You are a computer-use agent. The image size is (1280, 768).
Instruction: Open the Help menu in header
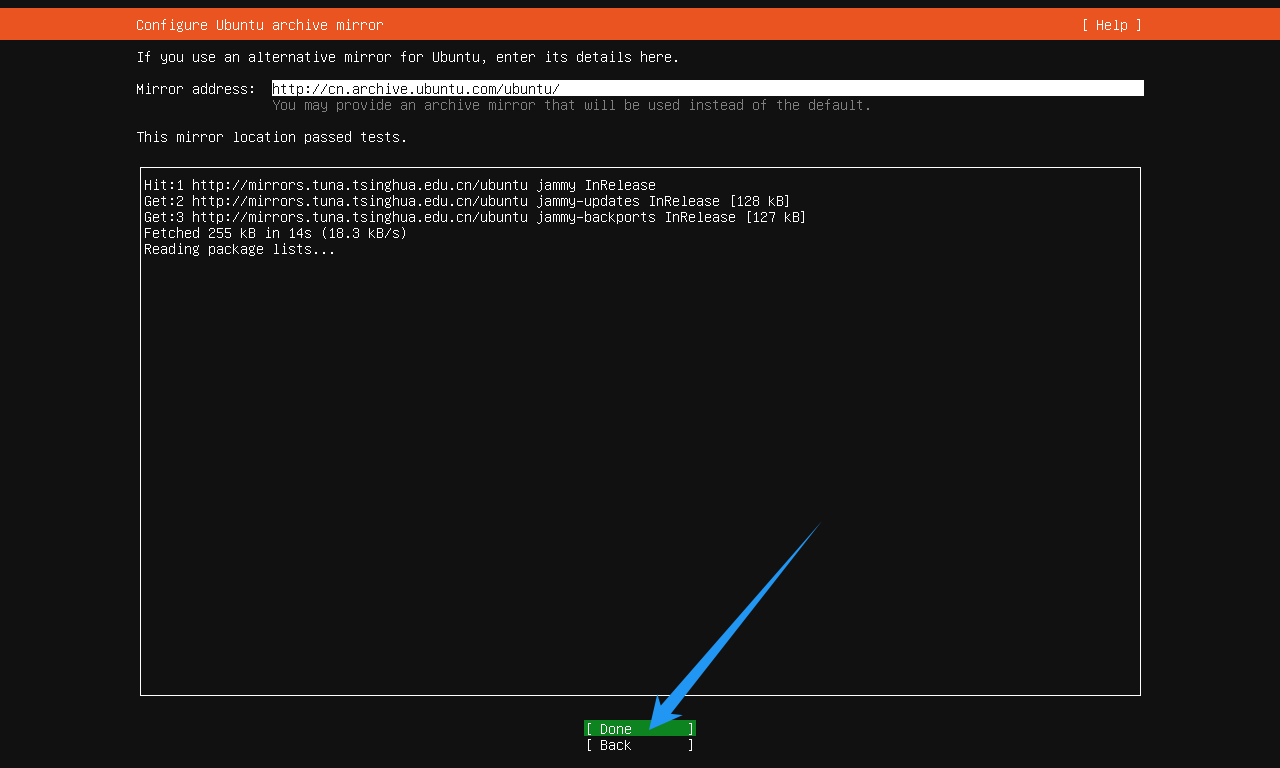coord(1111,25)
